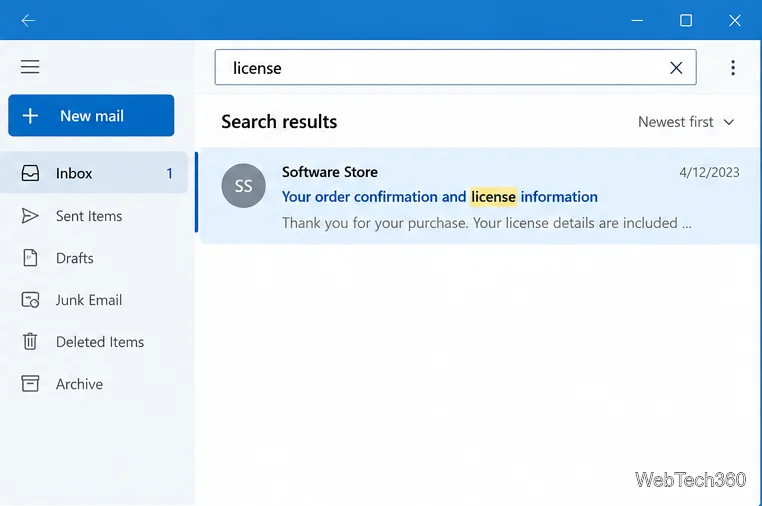This screenshot has height=506, width=762.
Task: Click the plus icon on New mail
Action: tap(30, 116)
